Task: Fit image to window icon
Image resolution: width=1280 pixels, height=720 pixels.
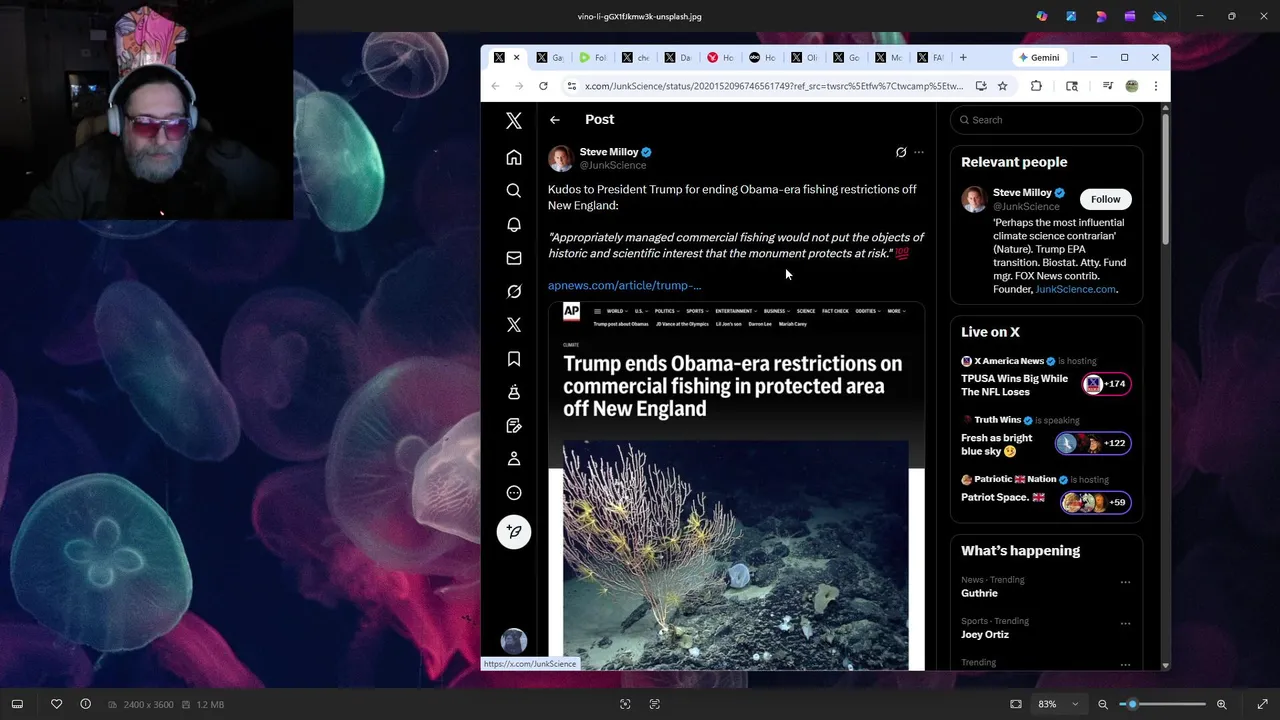Action: [x=1016, y=704]
